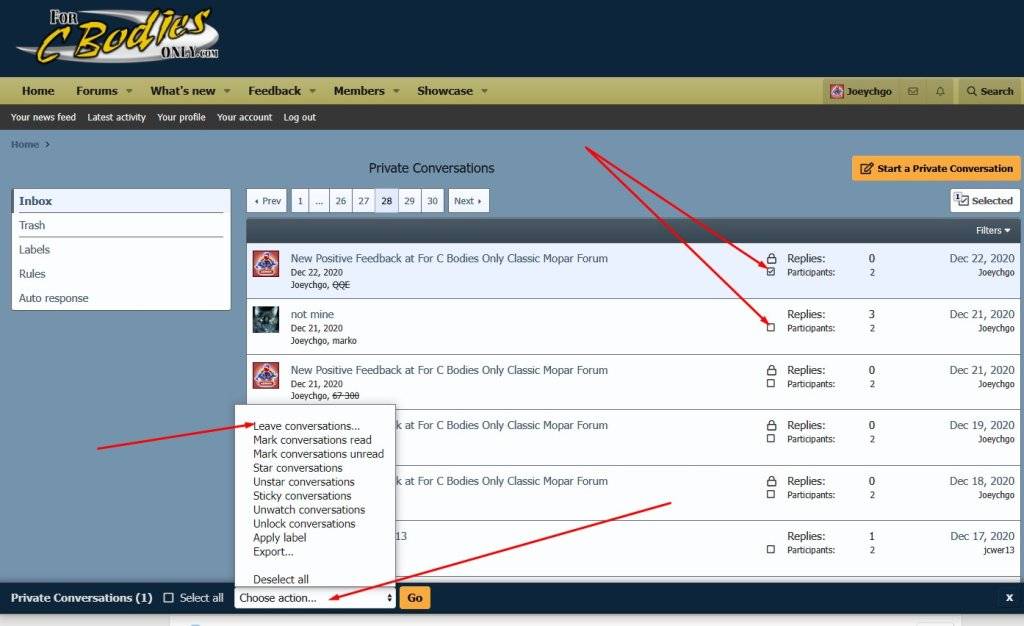Click the lock icon on the Dec 19 conversation

coord(773,425)
